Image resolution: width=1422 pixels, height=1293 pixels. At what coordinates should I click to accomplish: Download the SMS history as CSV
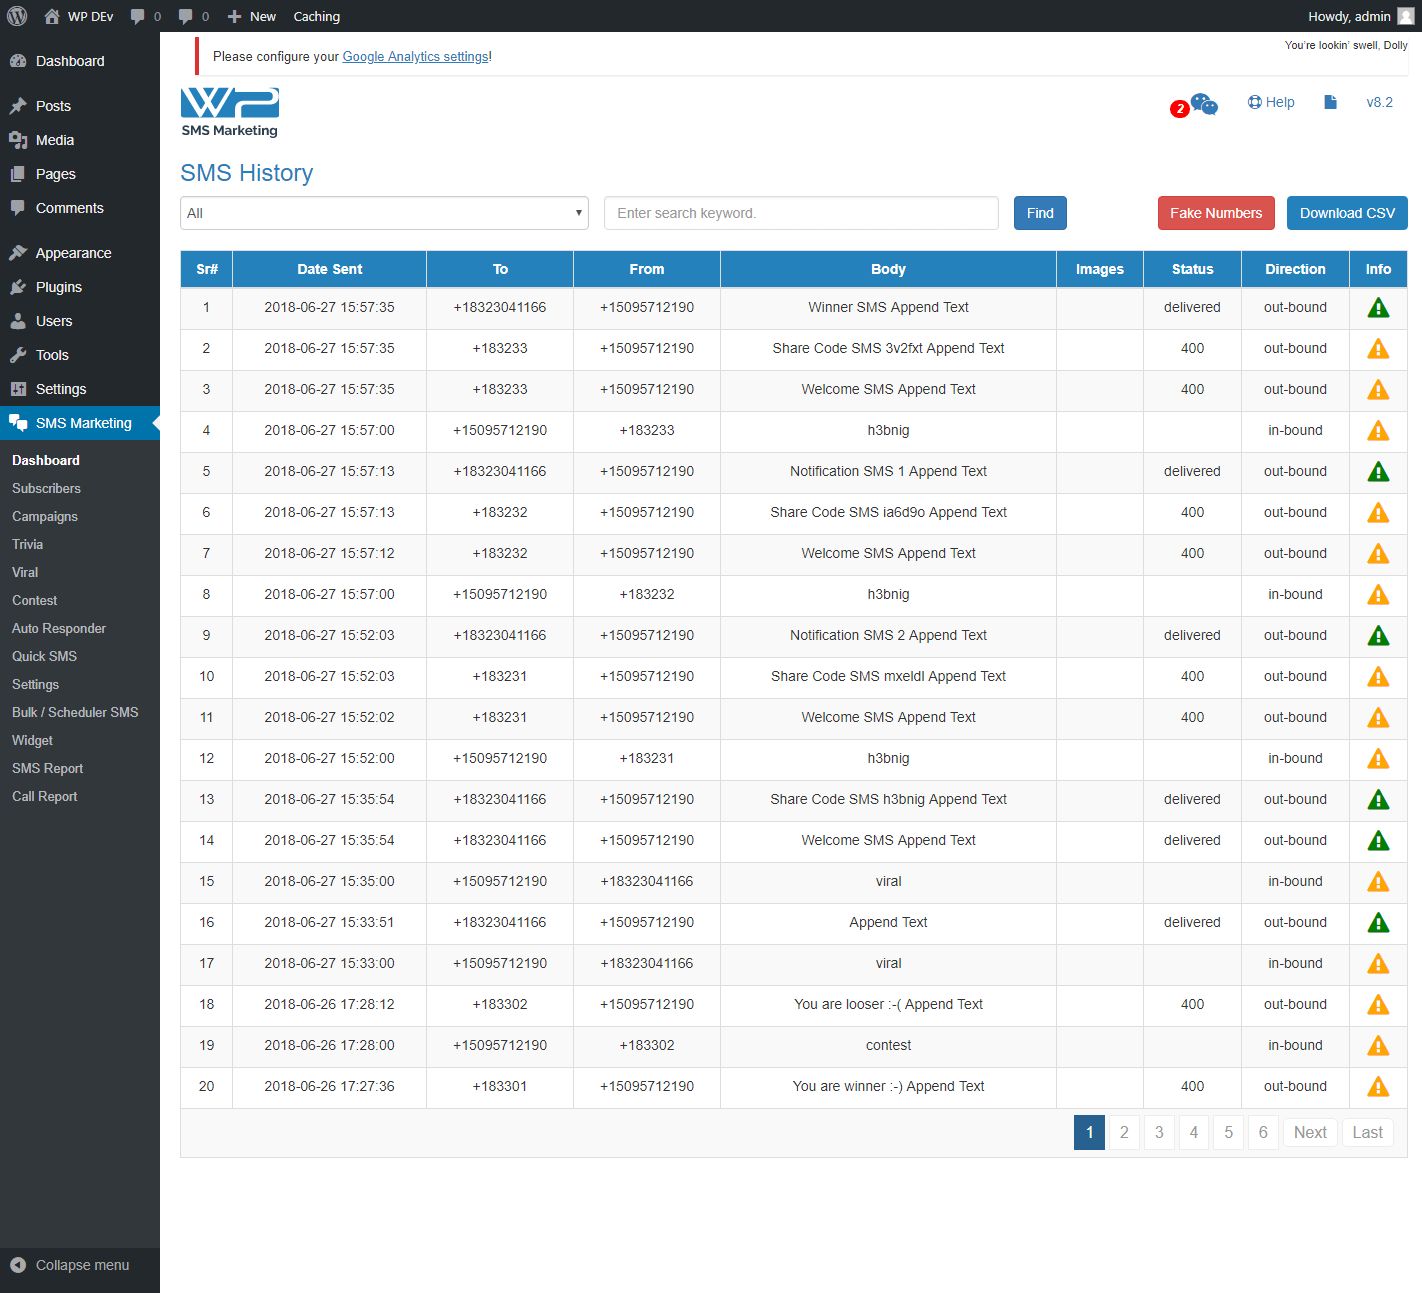1346,213
